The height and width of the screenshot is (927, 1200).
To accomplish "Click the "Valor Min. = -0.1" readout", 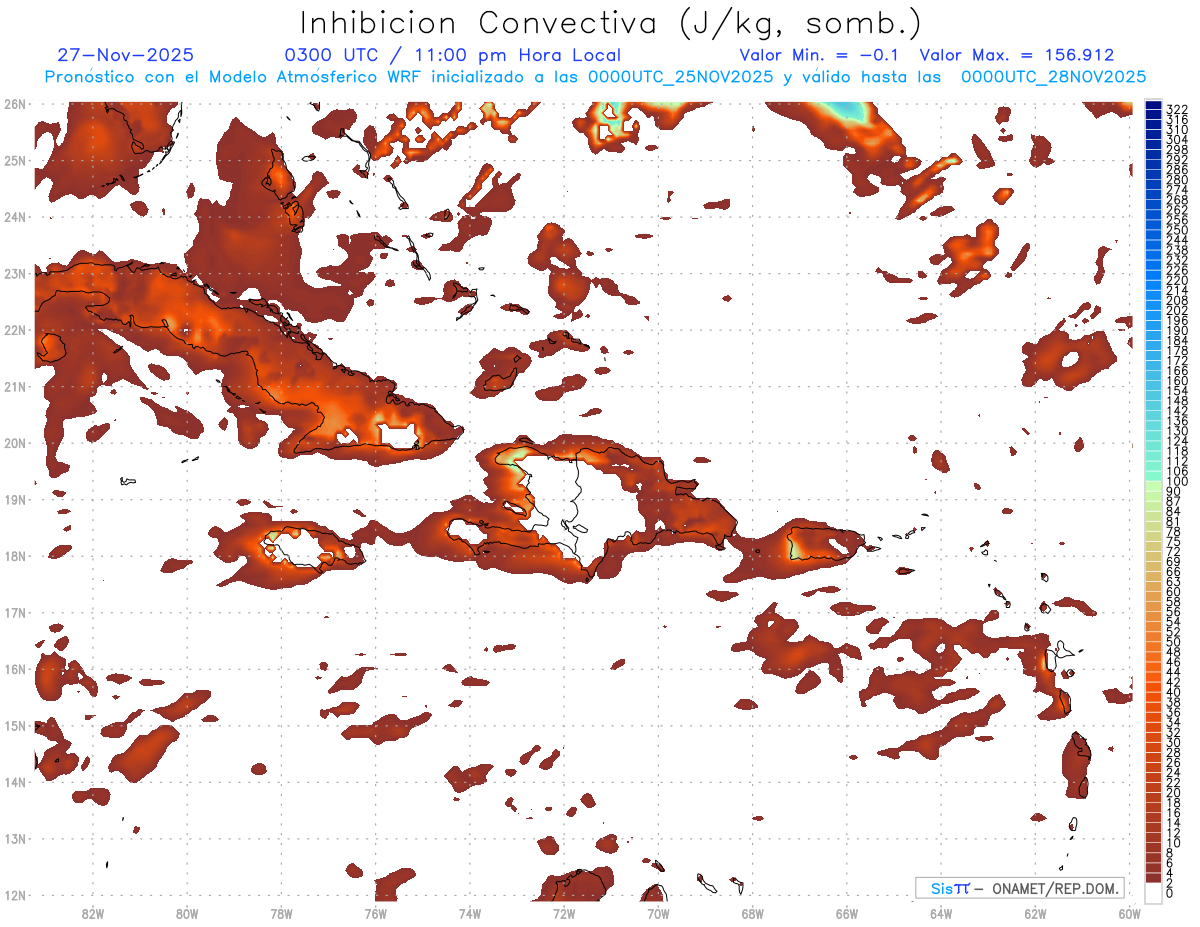I will (x=819, y=55).
